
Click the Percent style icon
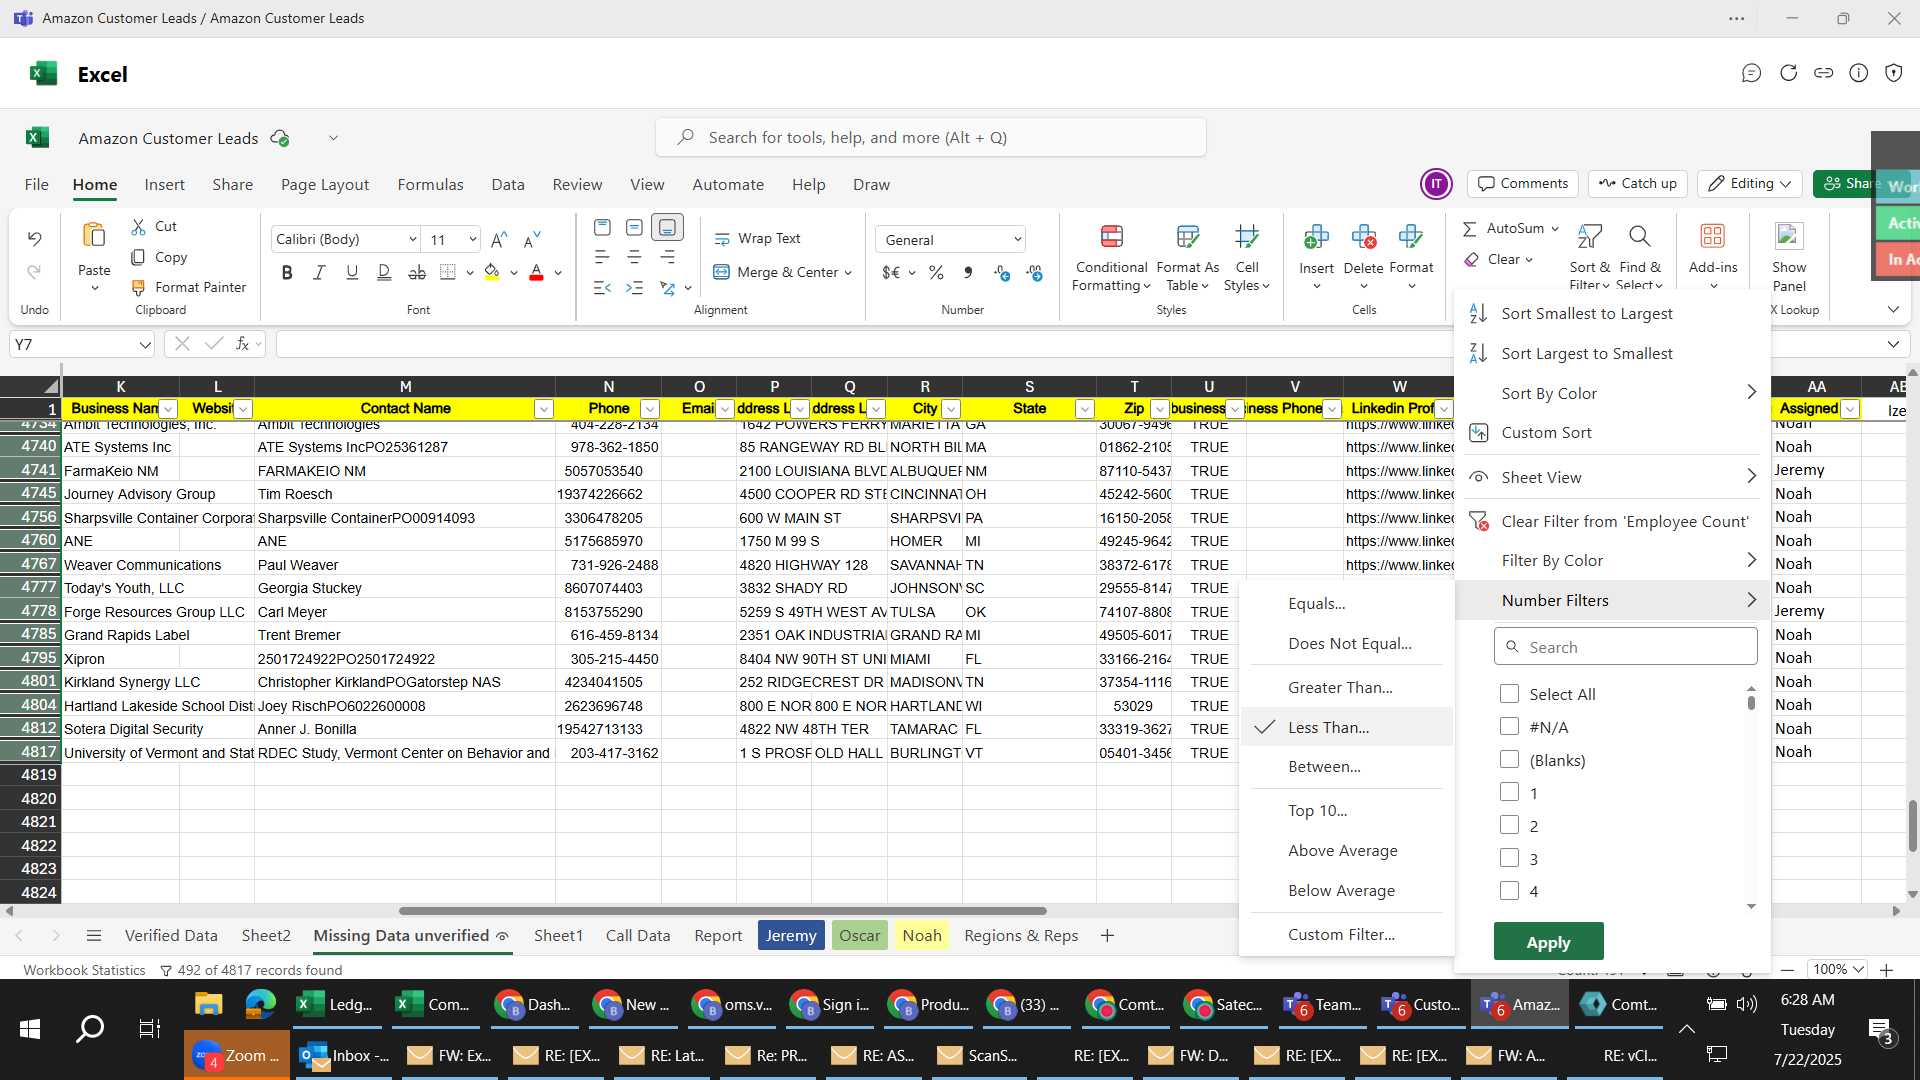[x=936, y=273]
